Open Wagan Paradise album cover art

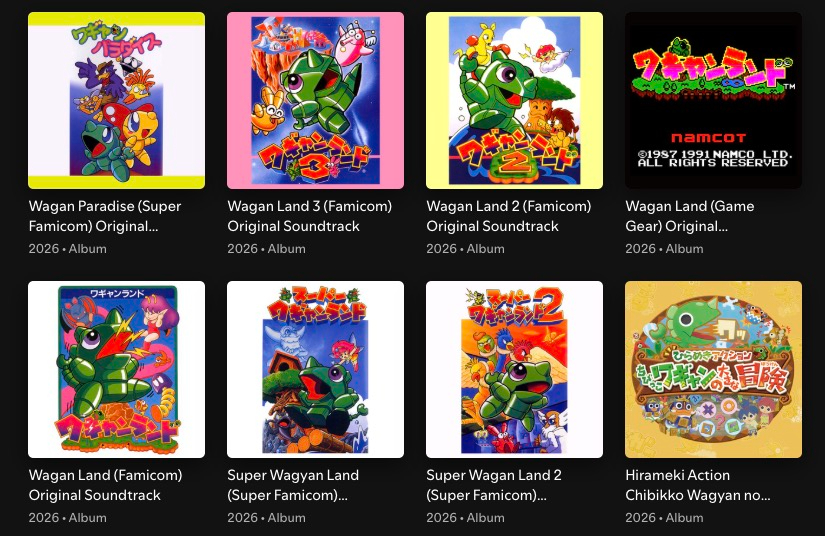116,100
